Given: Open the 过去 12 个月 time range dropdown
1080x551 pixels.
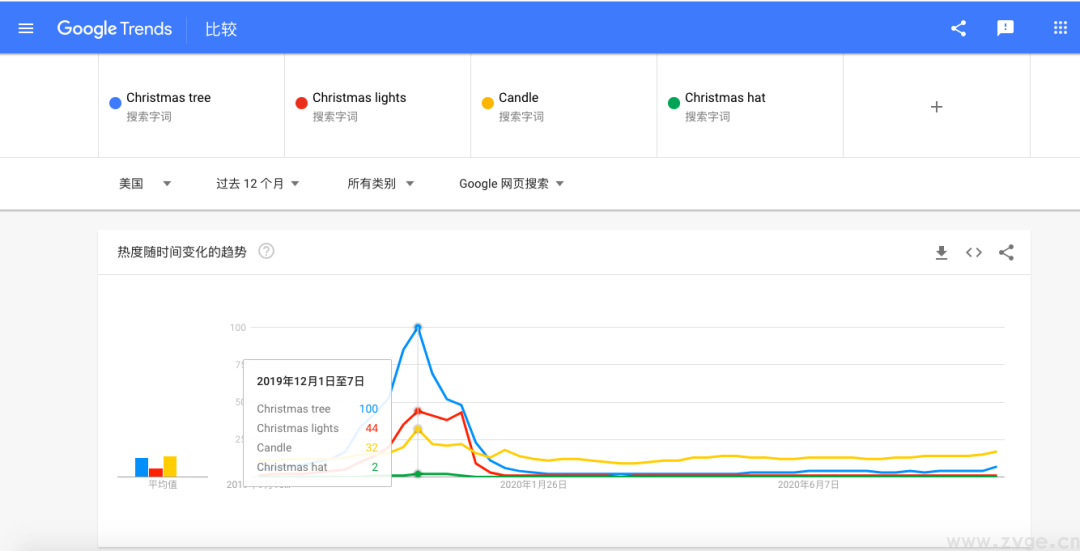Looking at the screenshot, I should point(258,184).
